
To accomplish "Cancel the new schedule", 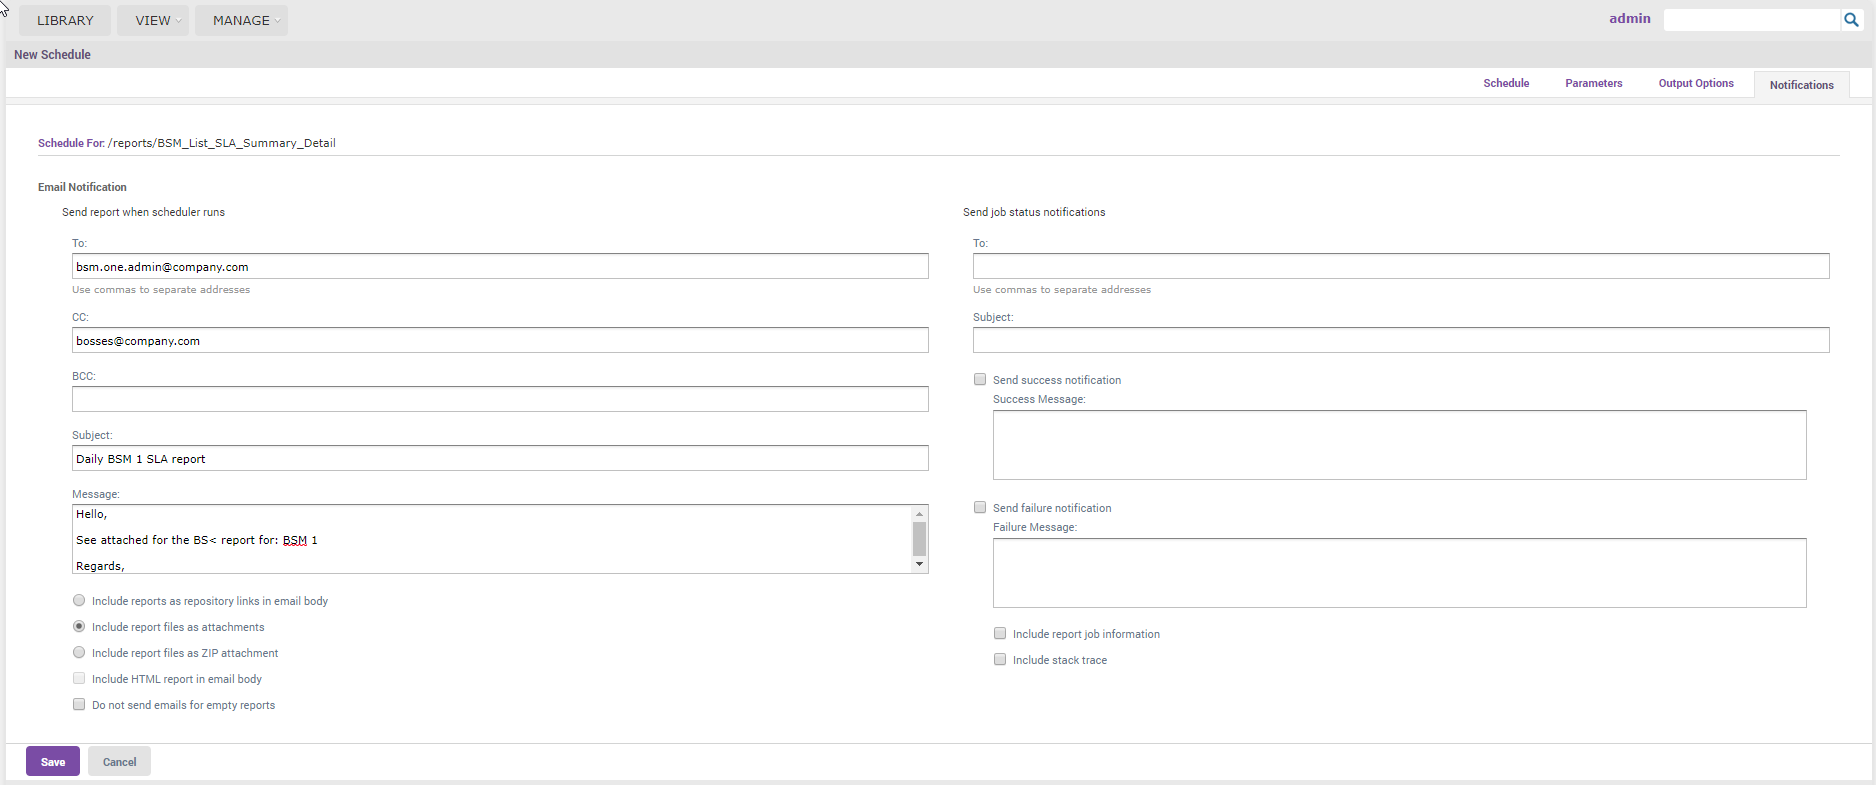I will point(119,761).
